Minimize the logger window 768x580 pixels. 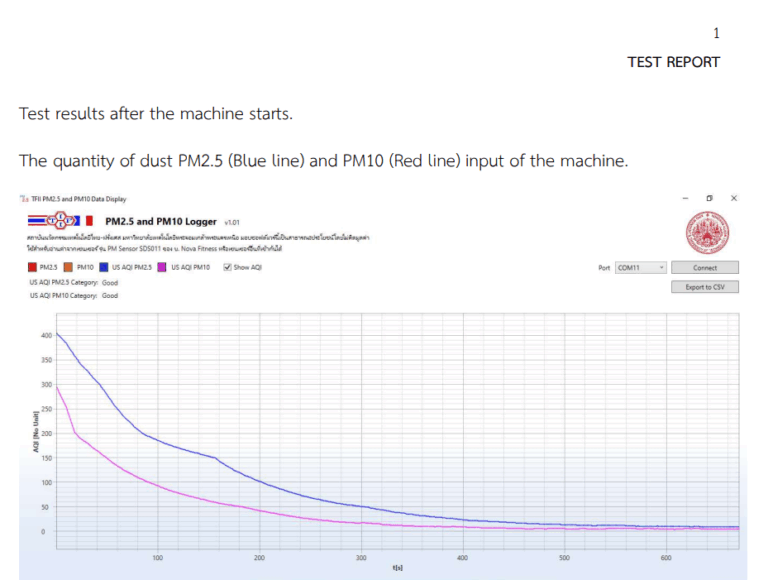tap(684, 199)
